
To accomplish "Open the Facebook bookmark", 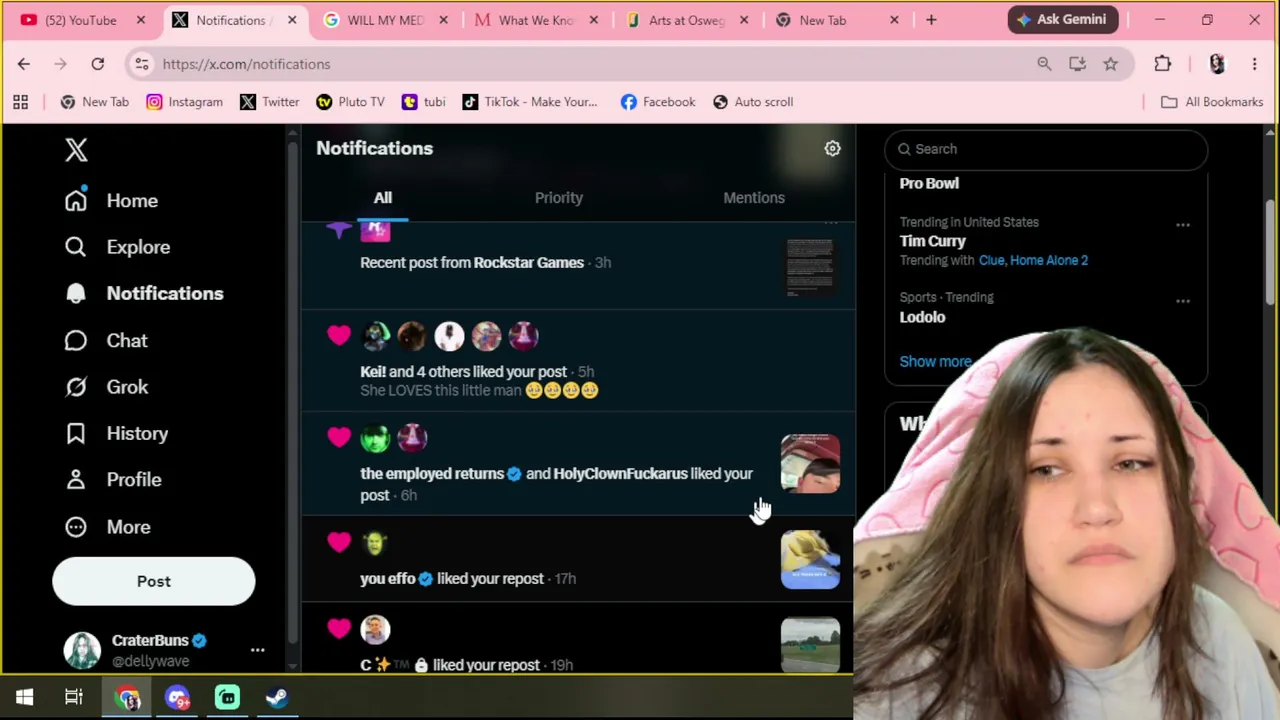I will pyautogui.click(x=657, y=102).
